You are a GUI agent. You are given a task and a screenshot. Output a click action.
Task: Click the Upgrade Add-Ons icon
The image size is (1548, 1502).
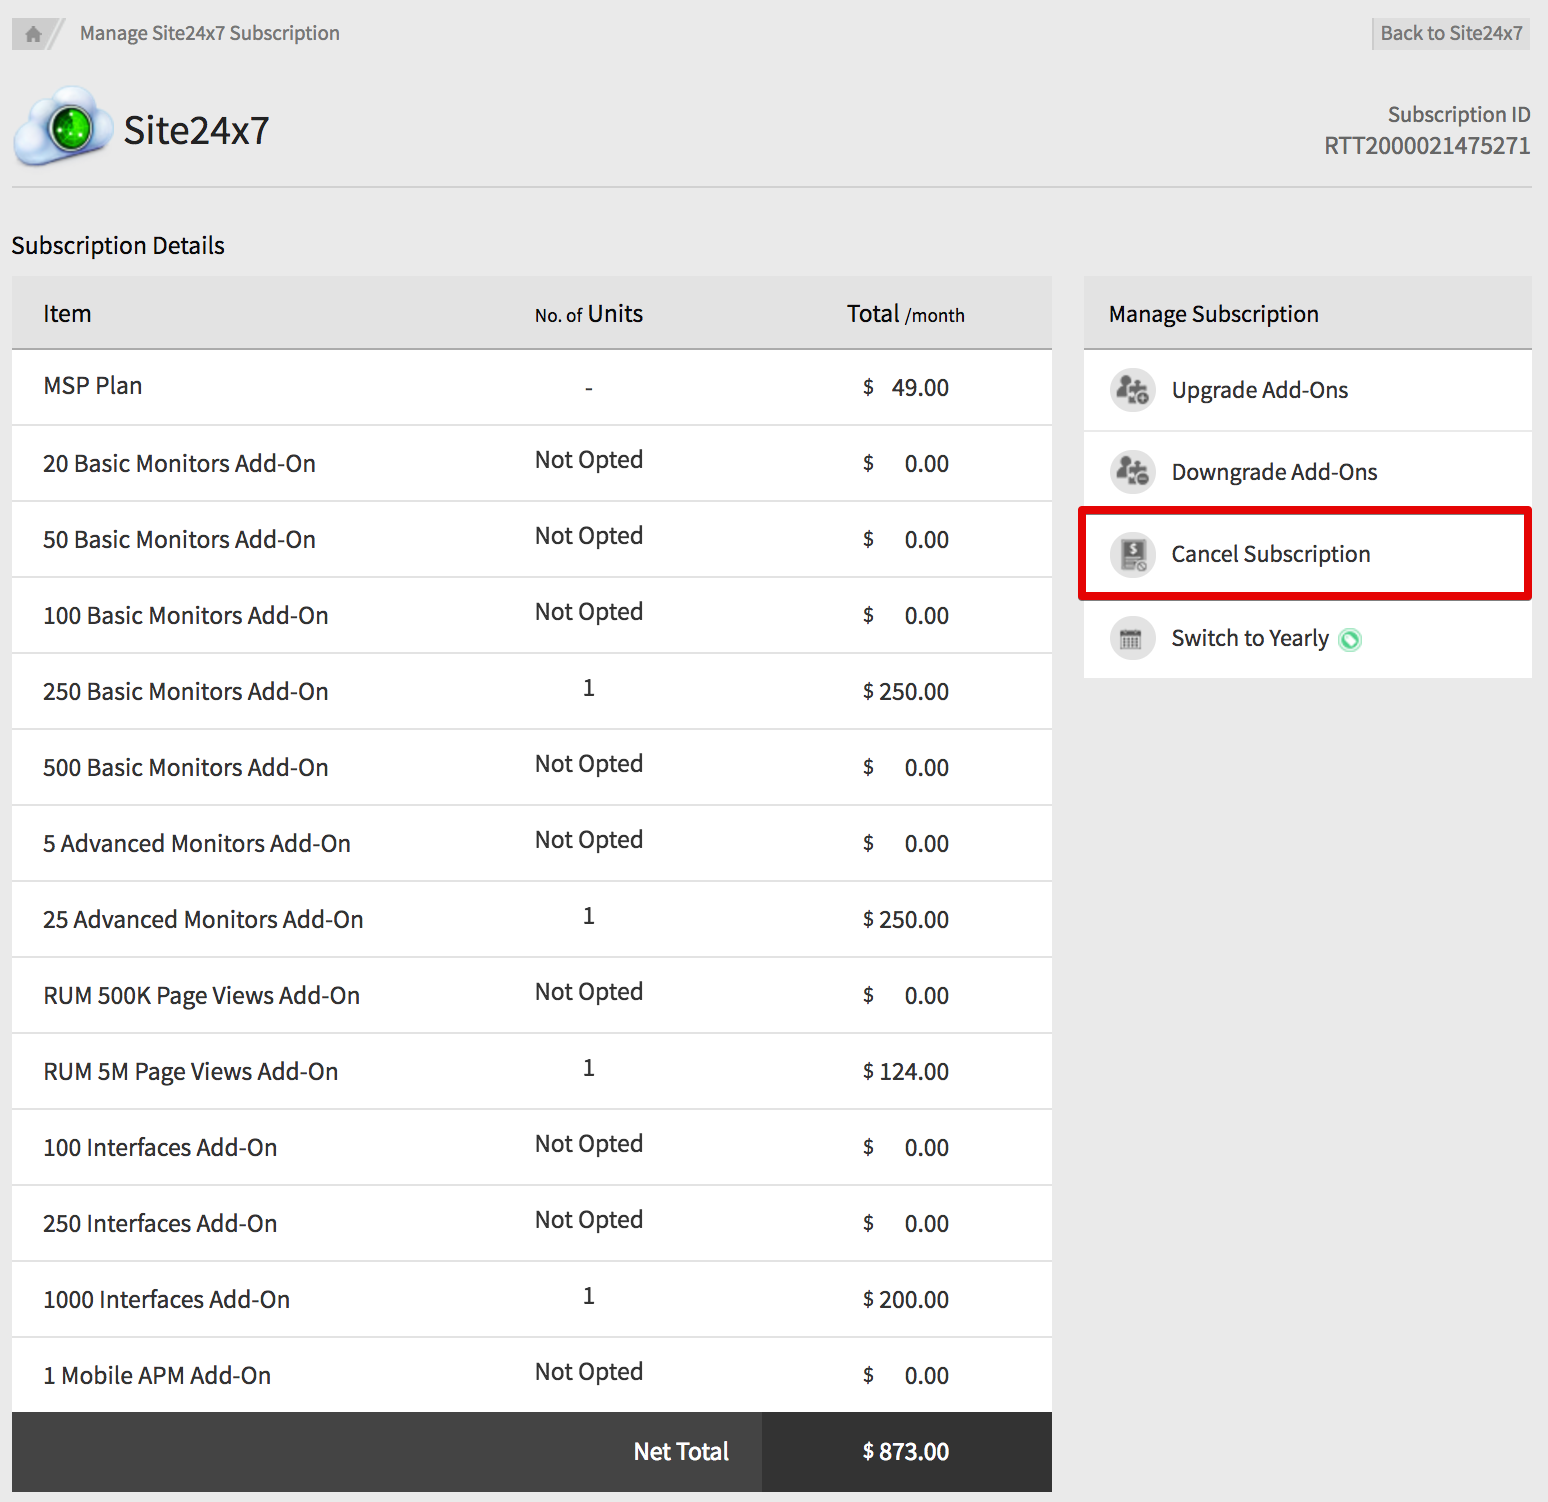click(1132, 390)
